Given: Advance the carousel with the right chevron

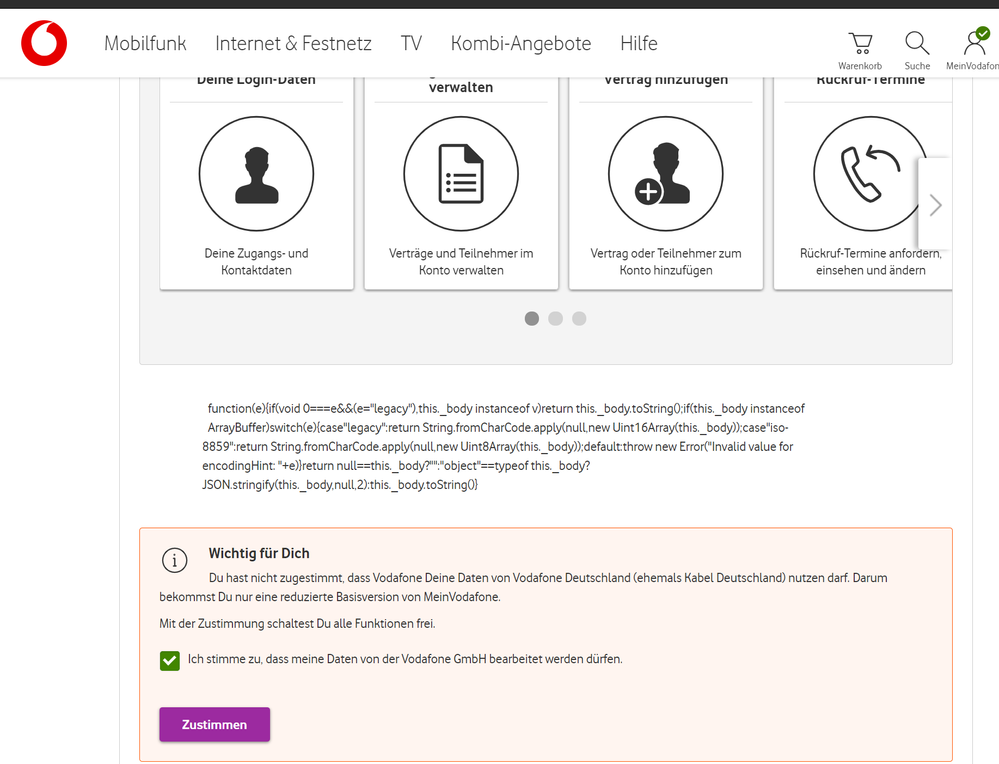Looking at the screenshot, I should (935, 205).
